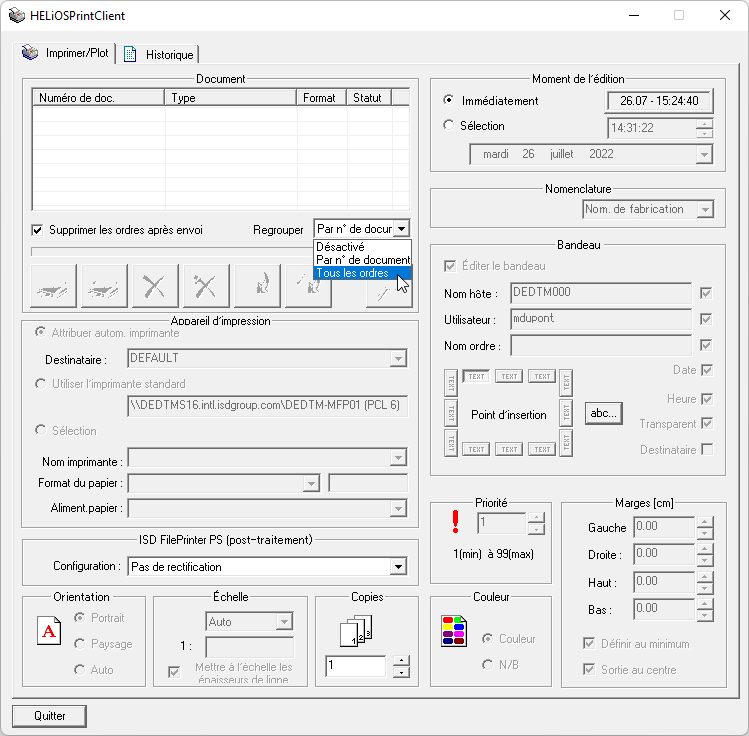Image resolution: width=749 pixels, height=736 pixels.
Task: Select left-side upper vertical TEXT insertion point
Action: pos(450,383)
